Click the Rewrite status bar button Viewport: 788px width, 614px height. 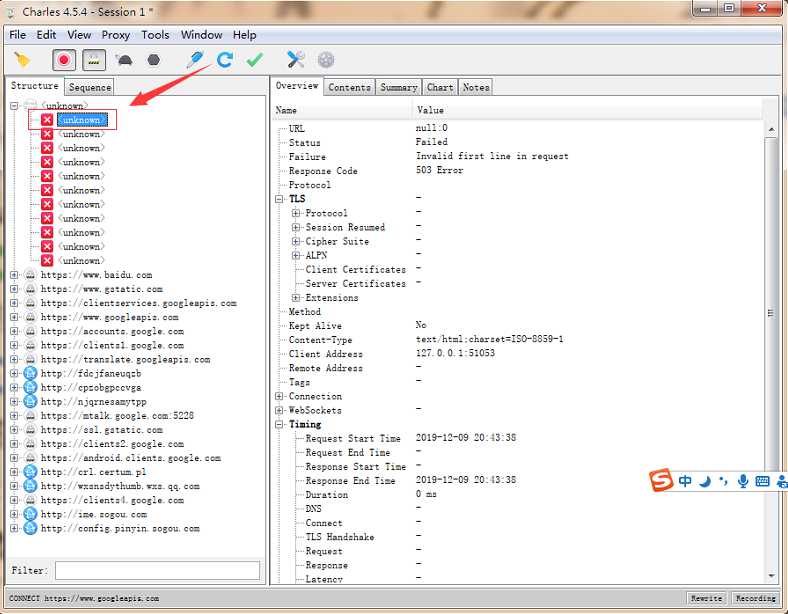pos(706,598)
